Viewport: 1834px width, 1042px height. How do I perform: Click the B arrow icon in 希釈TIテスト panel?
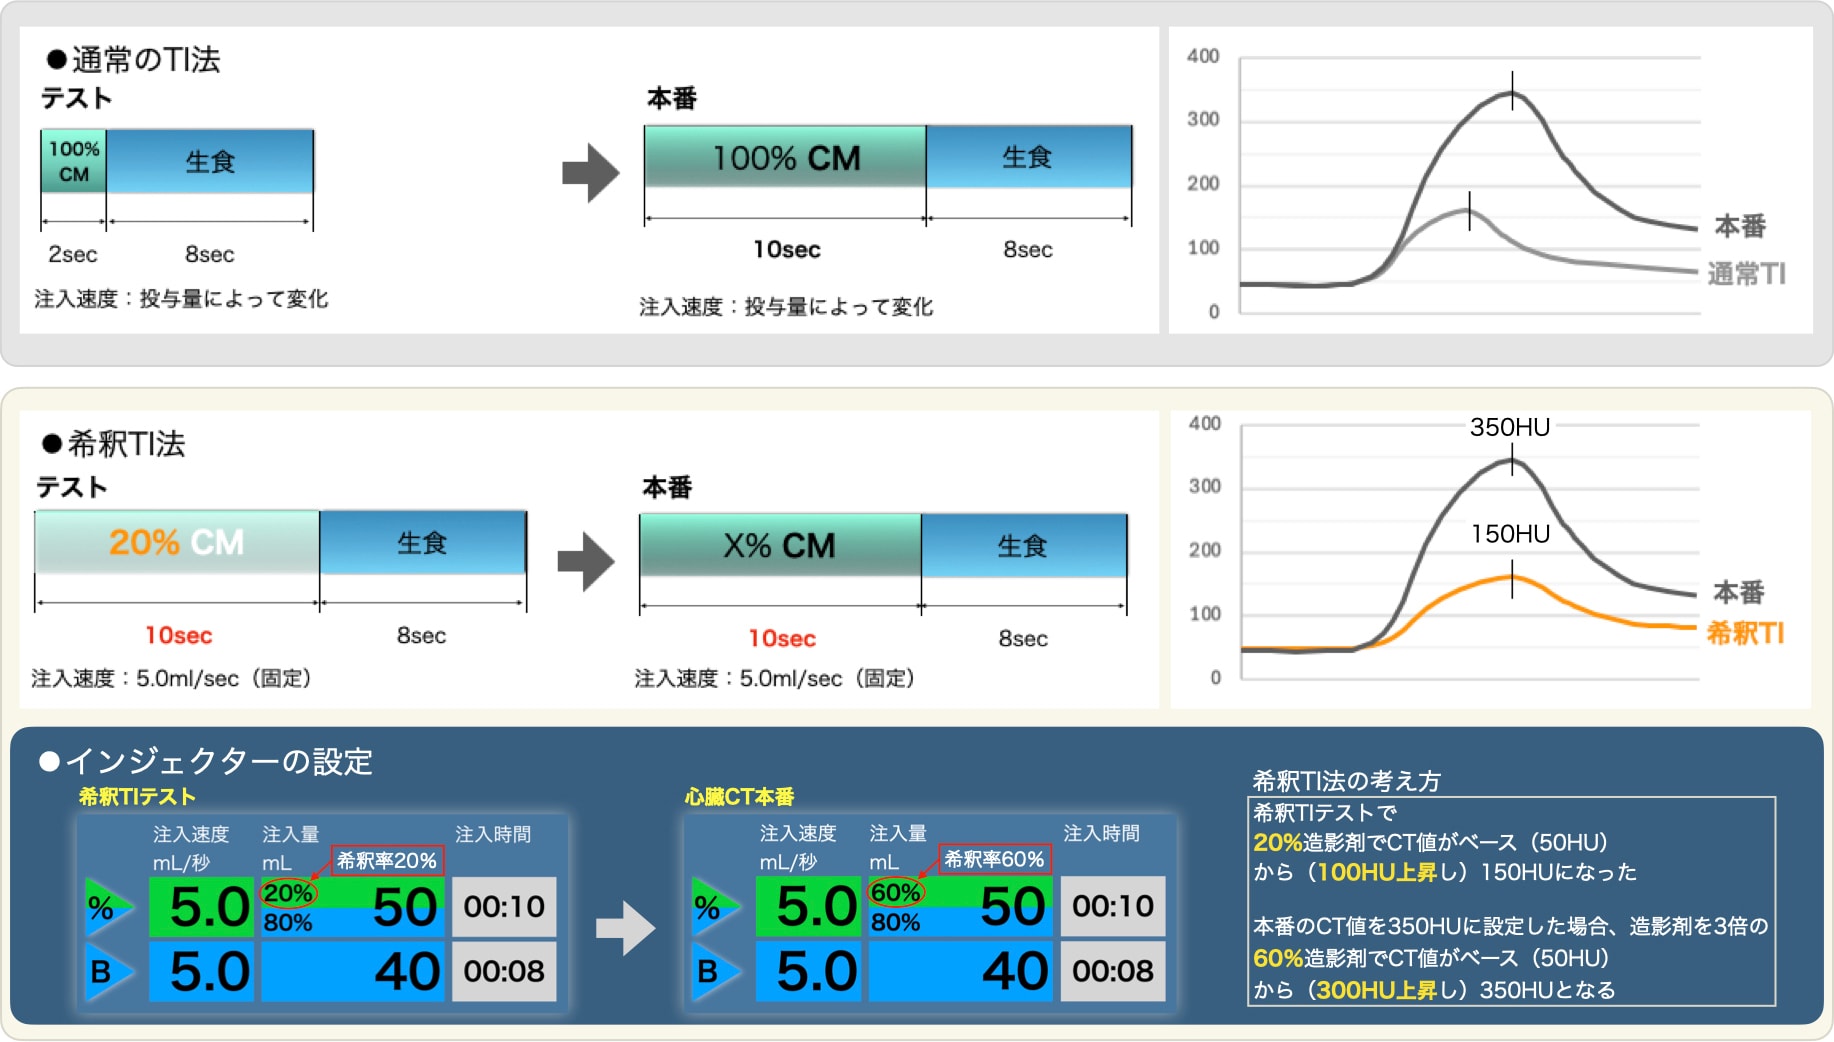point(106,971)
